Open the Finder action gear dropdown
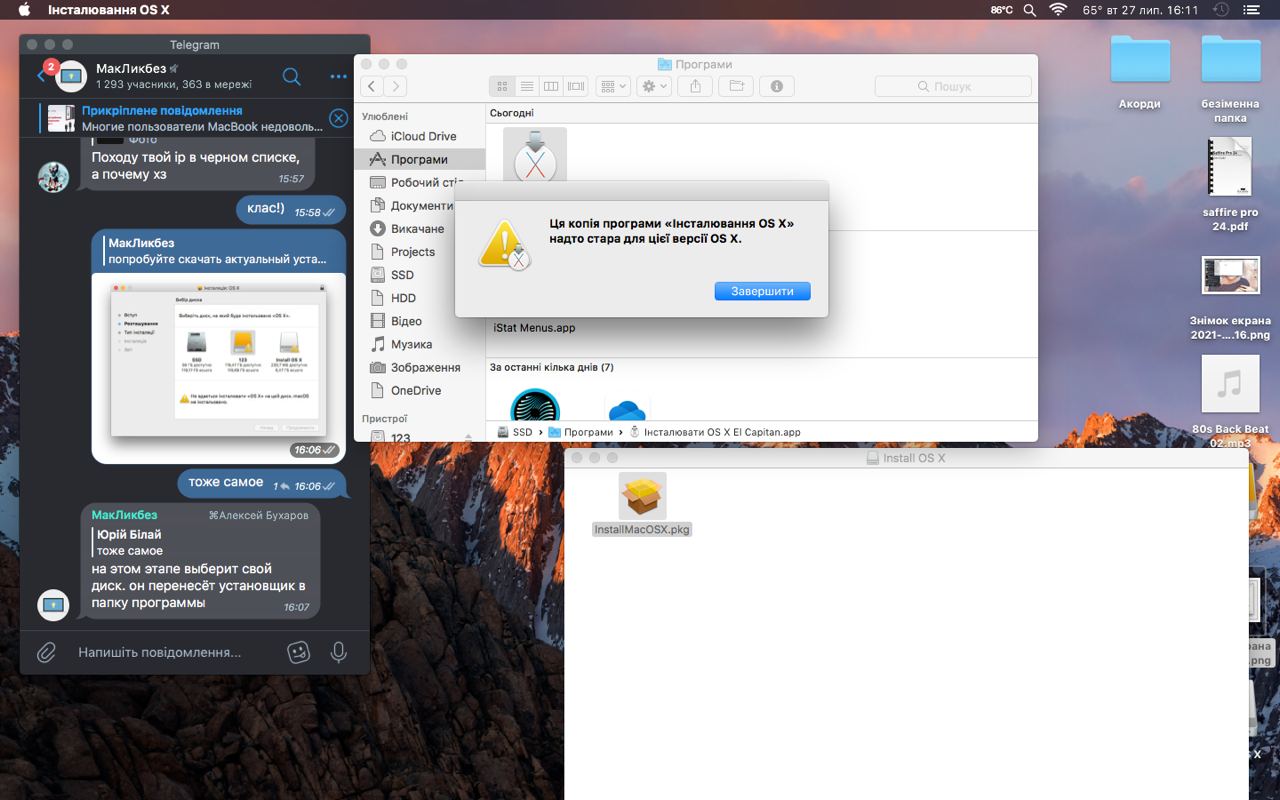The height and width of the screenshot is (800, 1280). pos(654,86)
